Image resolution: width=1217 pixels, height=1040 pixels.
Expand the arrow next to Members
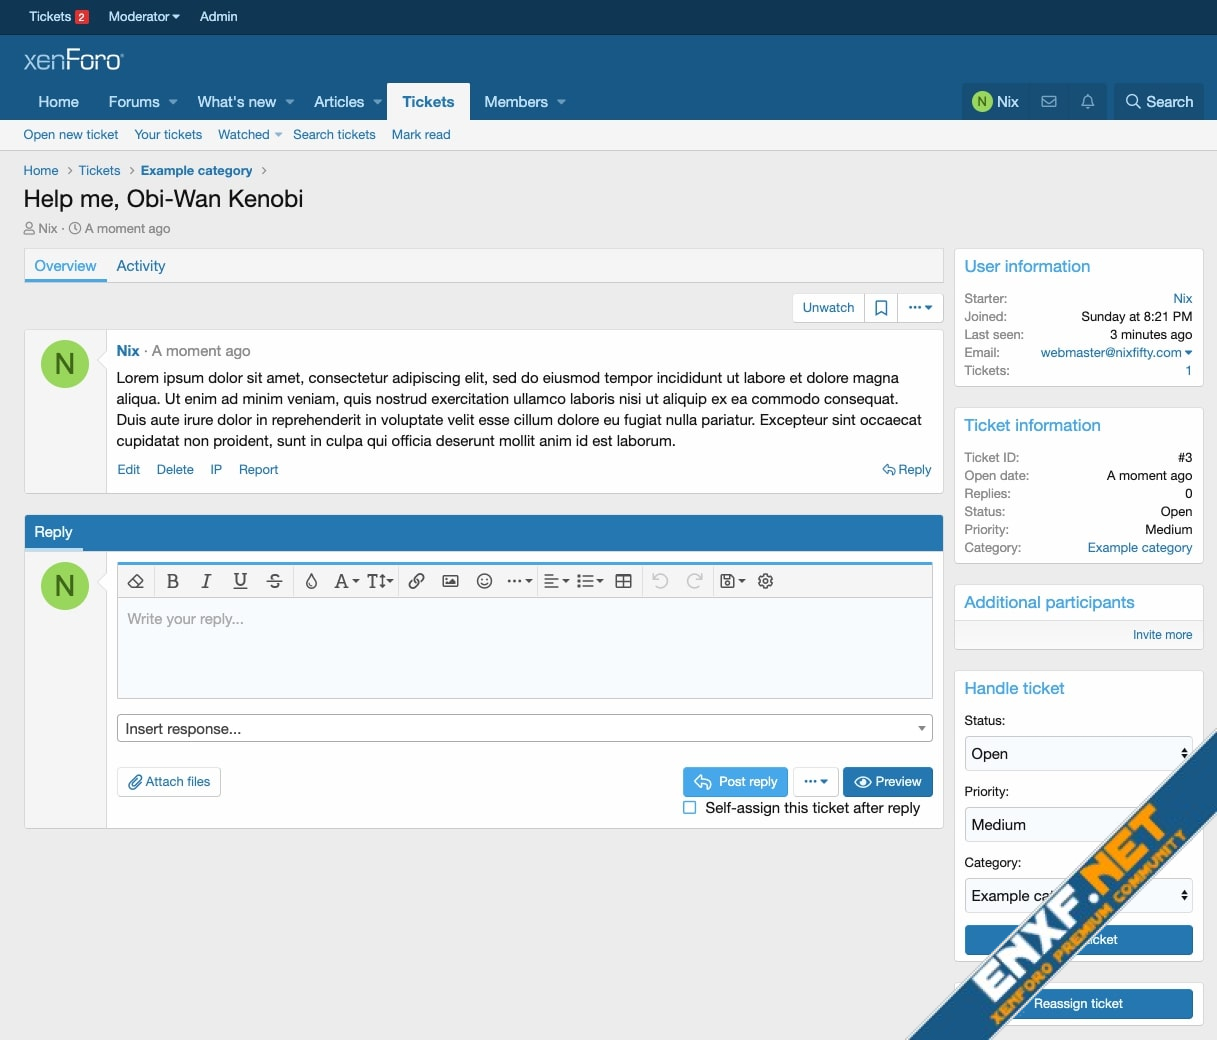tap(561, 102)
